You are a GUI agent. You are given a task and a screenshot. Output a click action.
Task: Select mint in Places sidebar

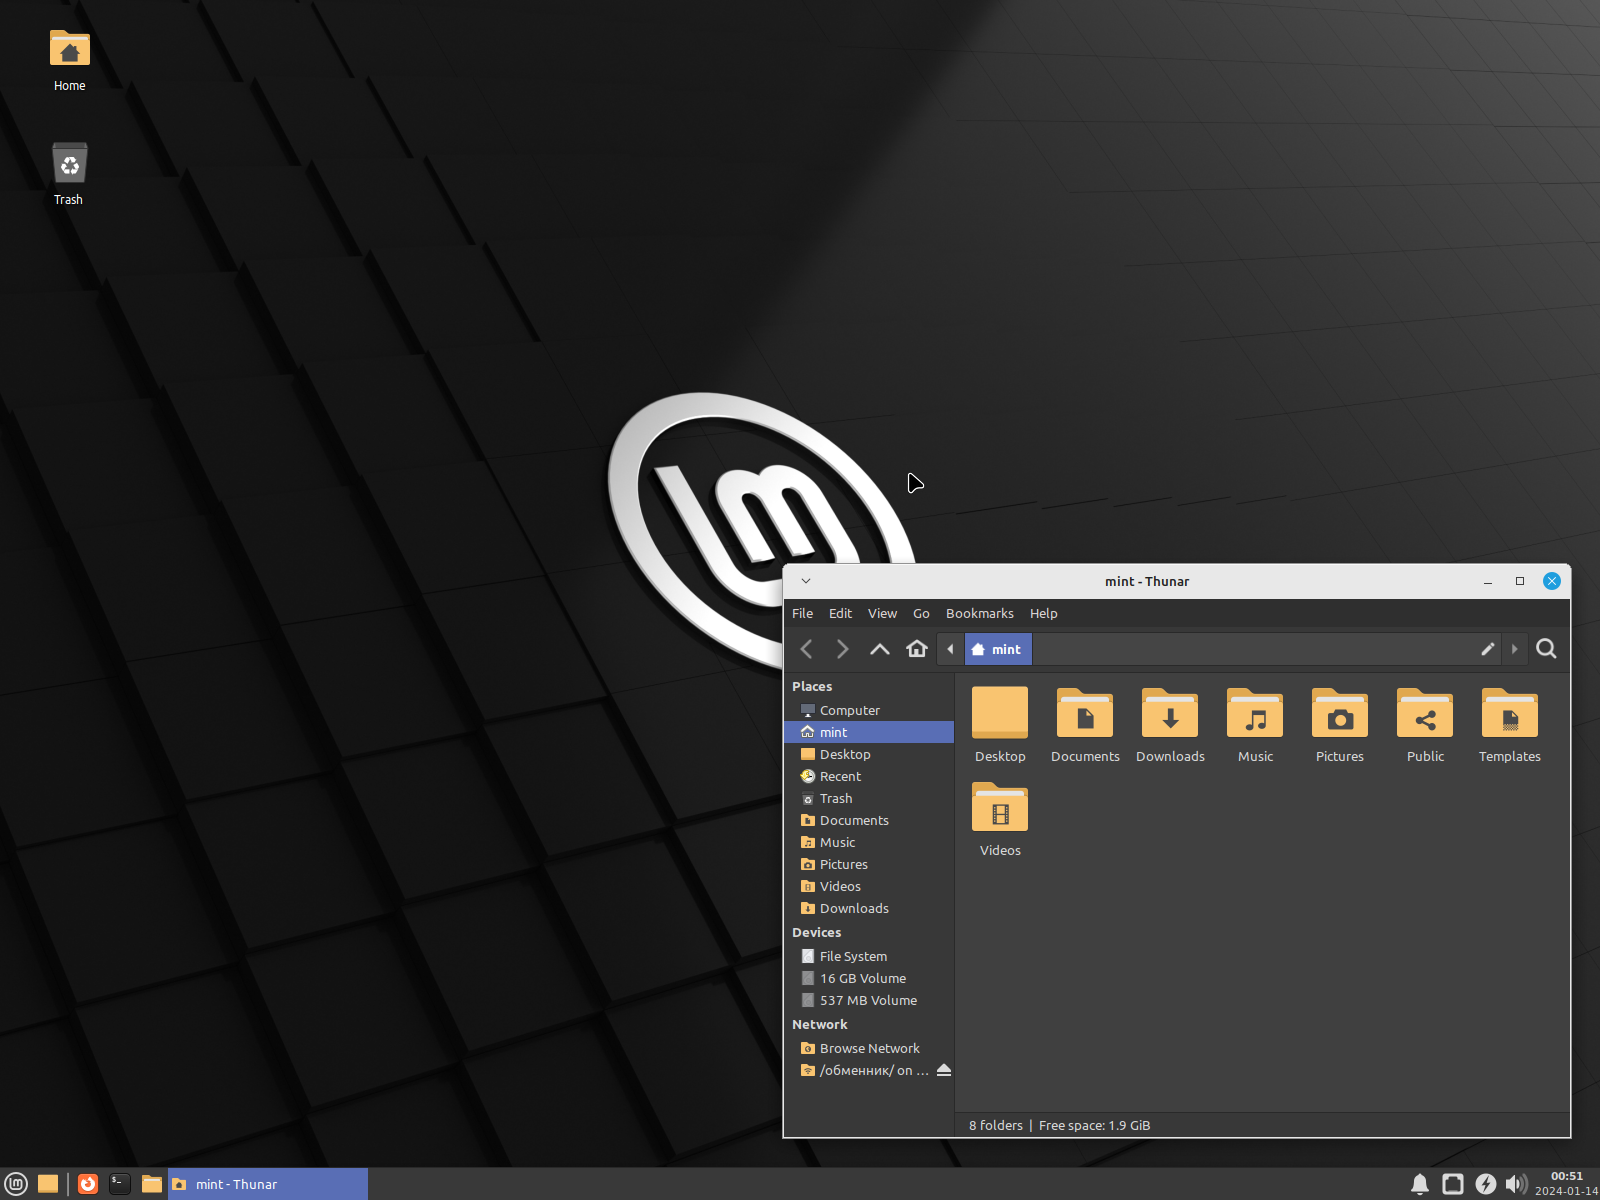click(x=869, y=732)
